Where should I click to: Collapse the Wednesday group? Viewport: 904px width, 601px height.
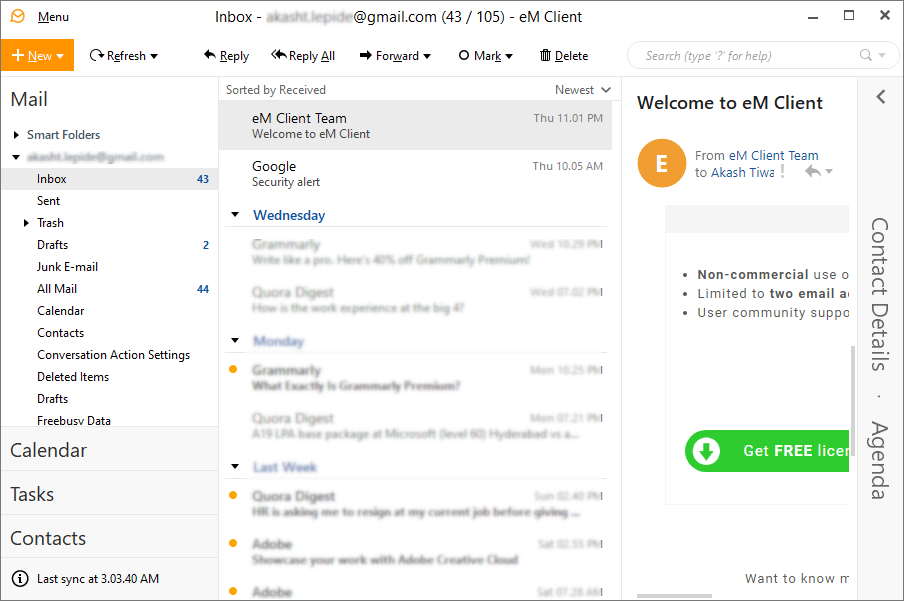tap(235, 215)
